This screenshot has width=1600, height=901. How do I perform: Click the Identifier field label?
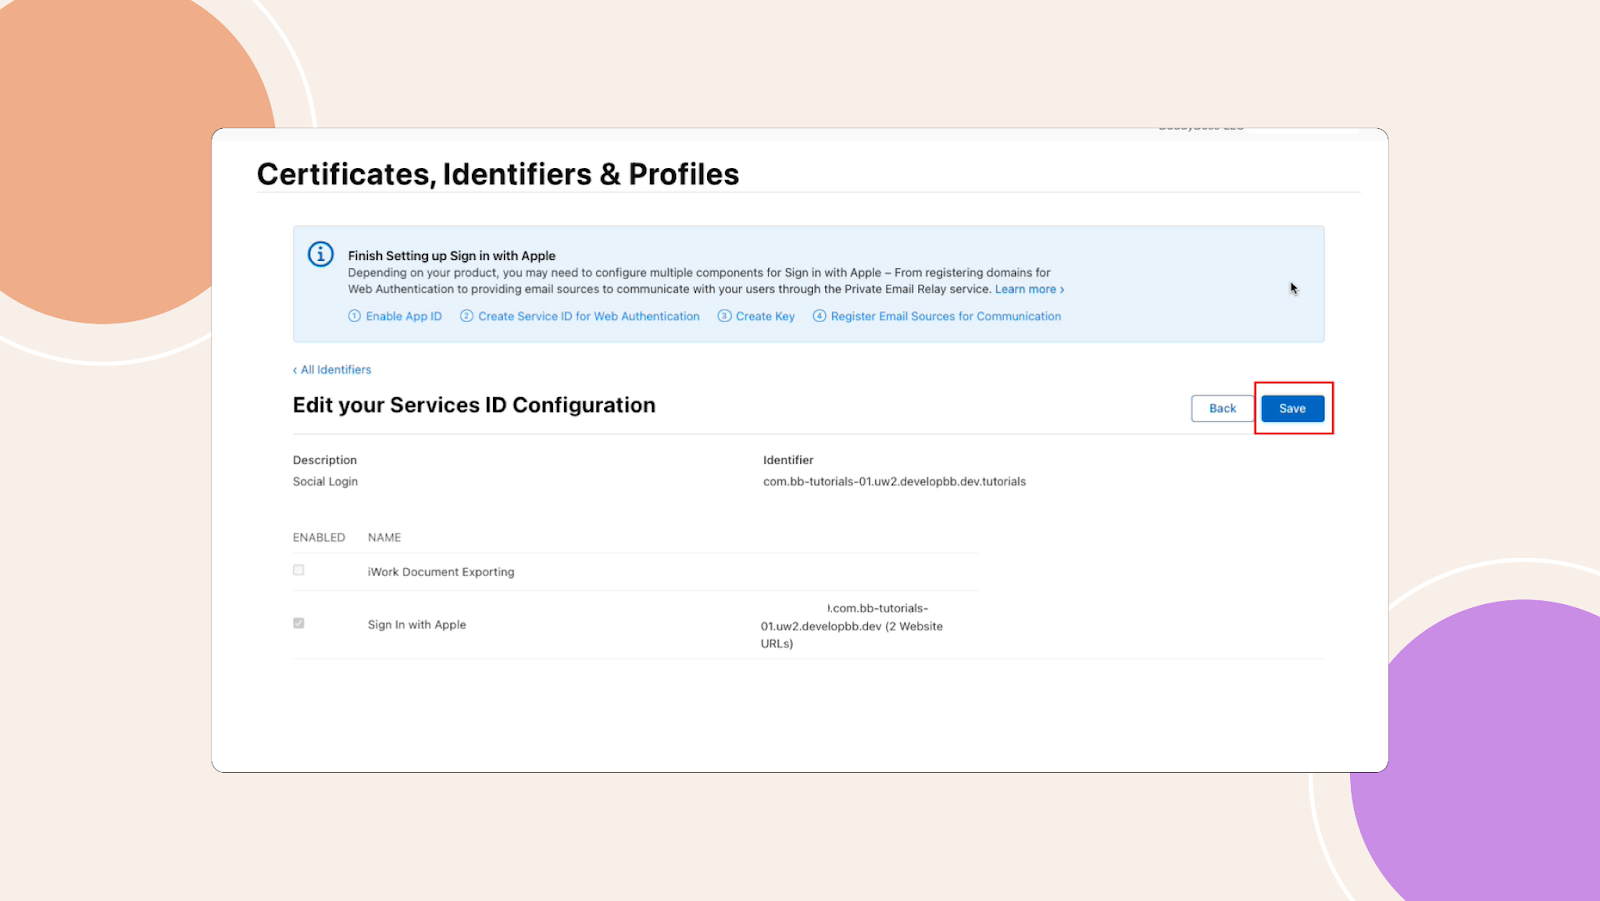788,460
